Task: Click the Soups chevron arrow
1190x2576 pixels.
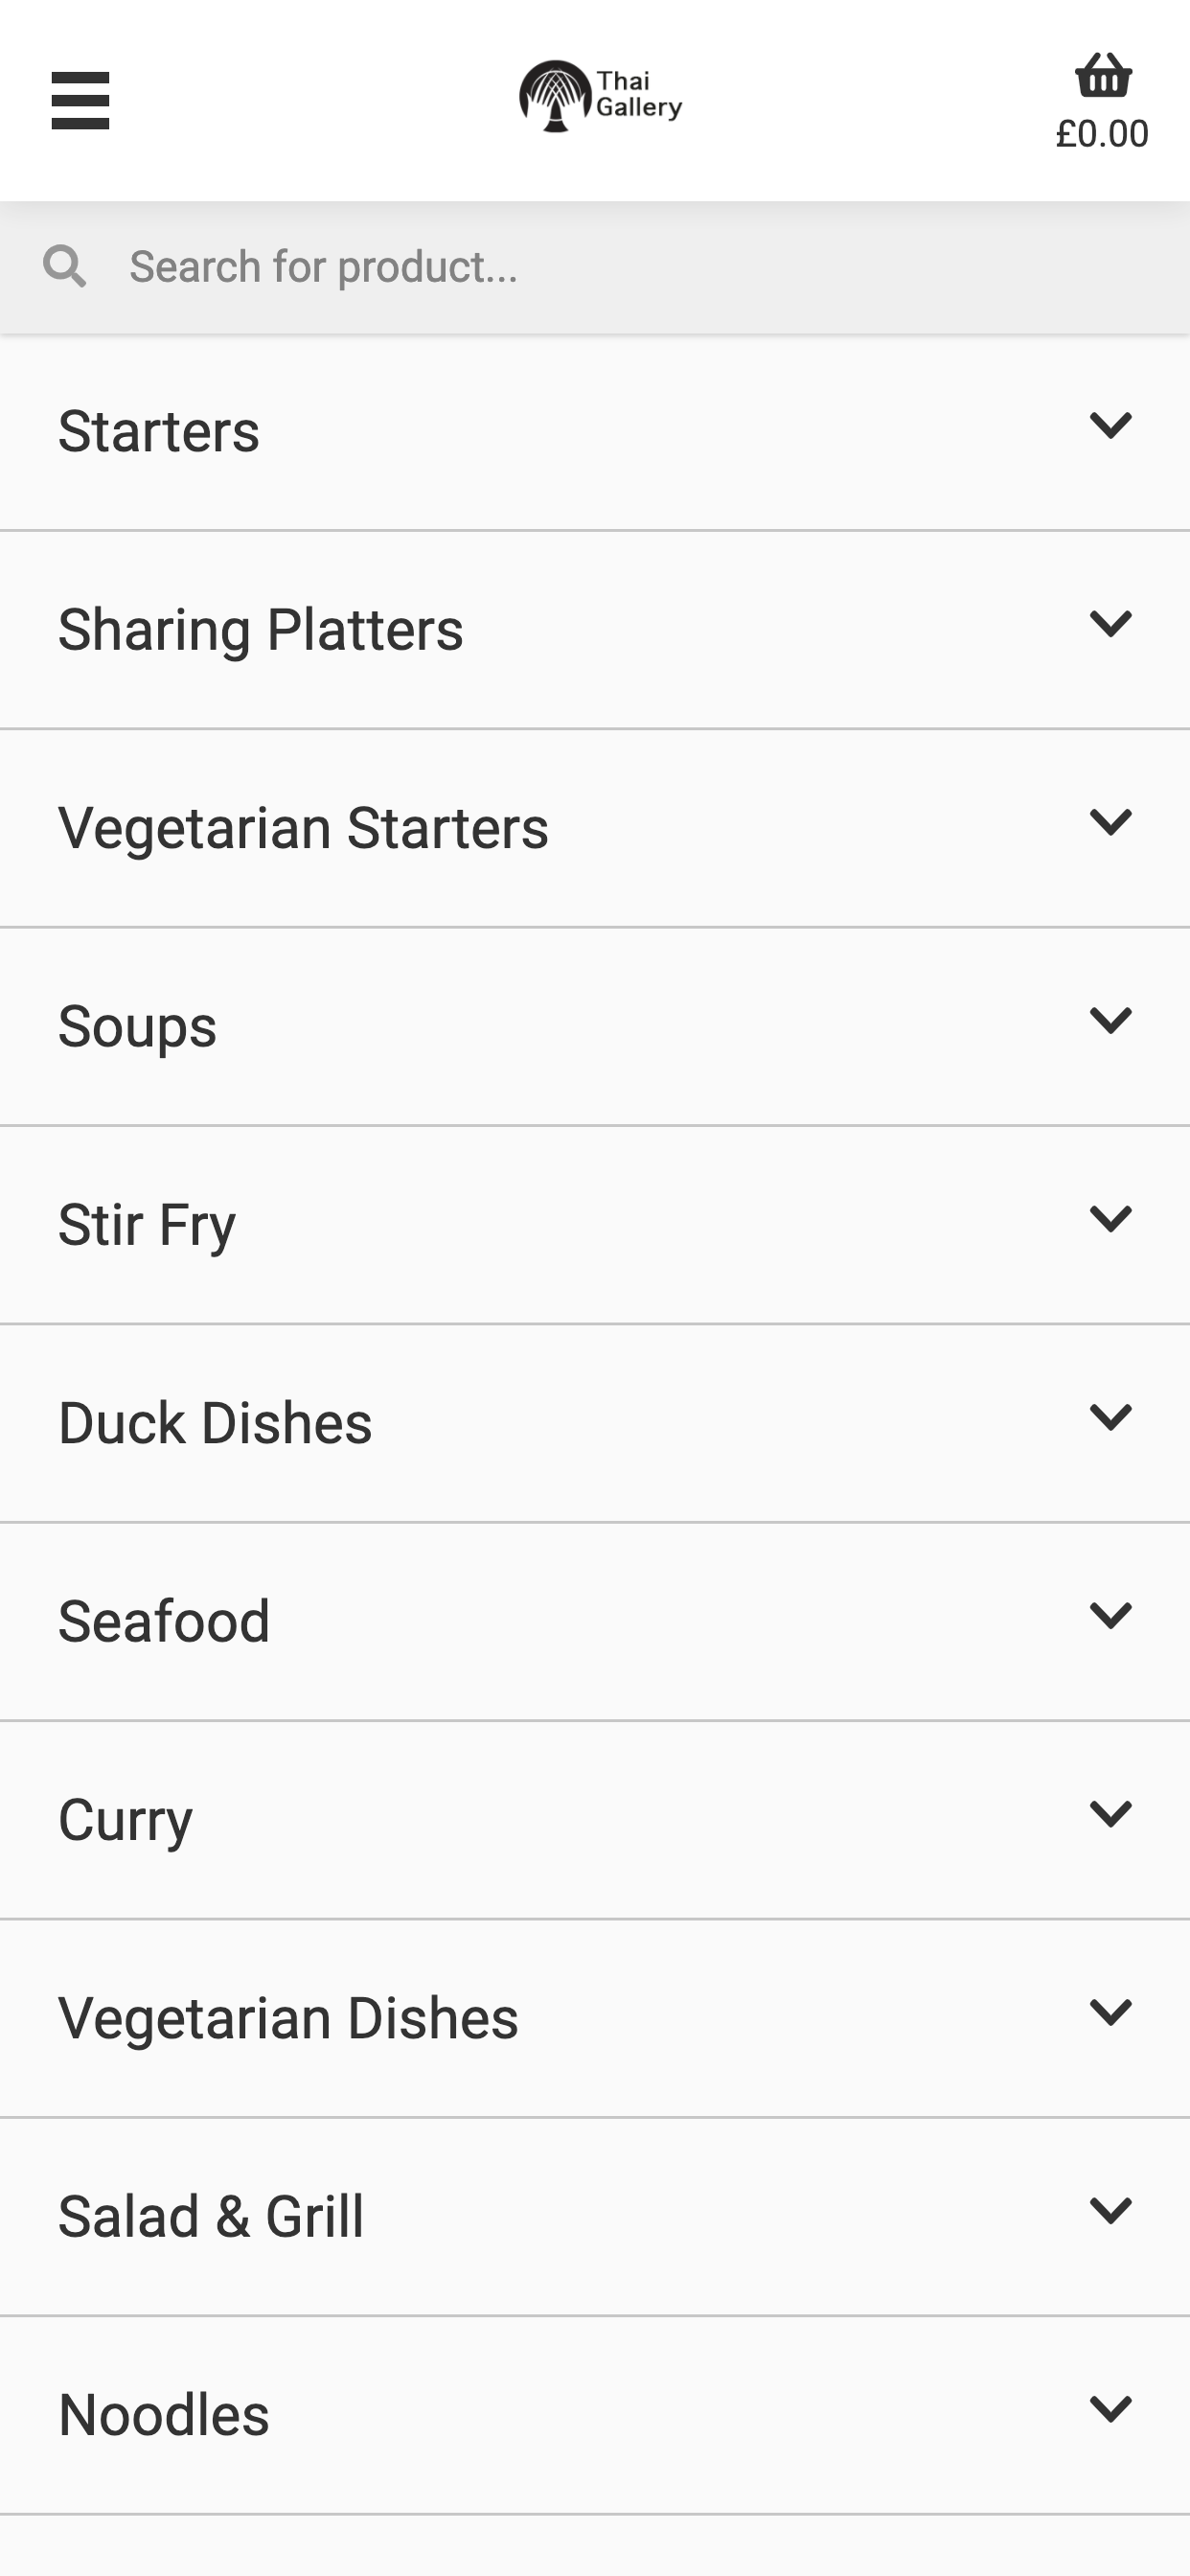Action: tap(1110, 1020)
